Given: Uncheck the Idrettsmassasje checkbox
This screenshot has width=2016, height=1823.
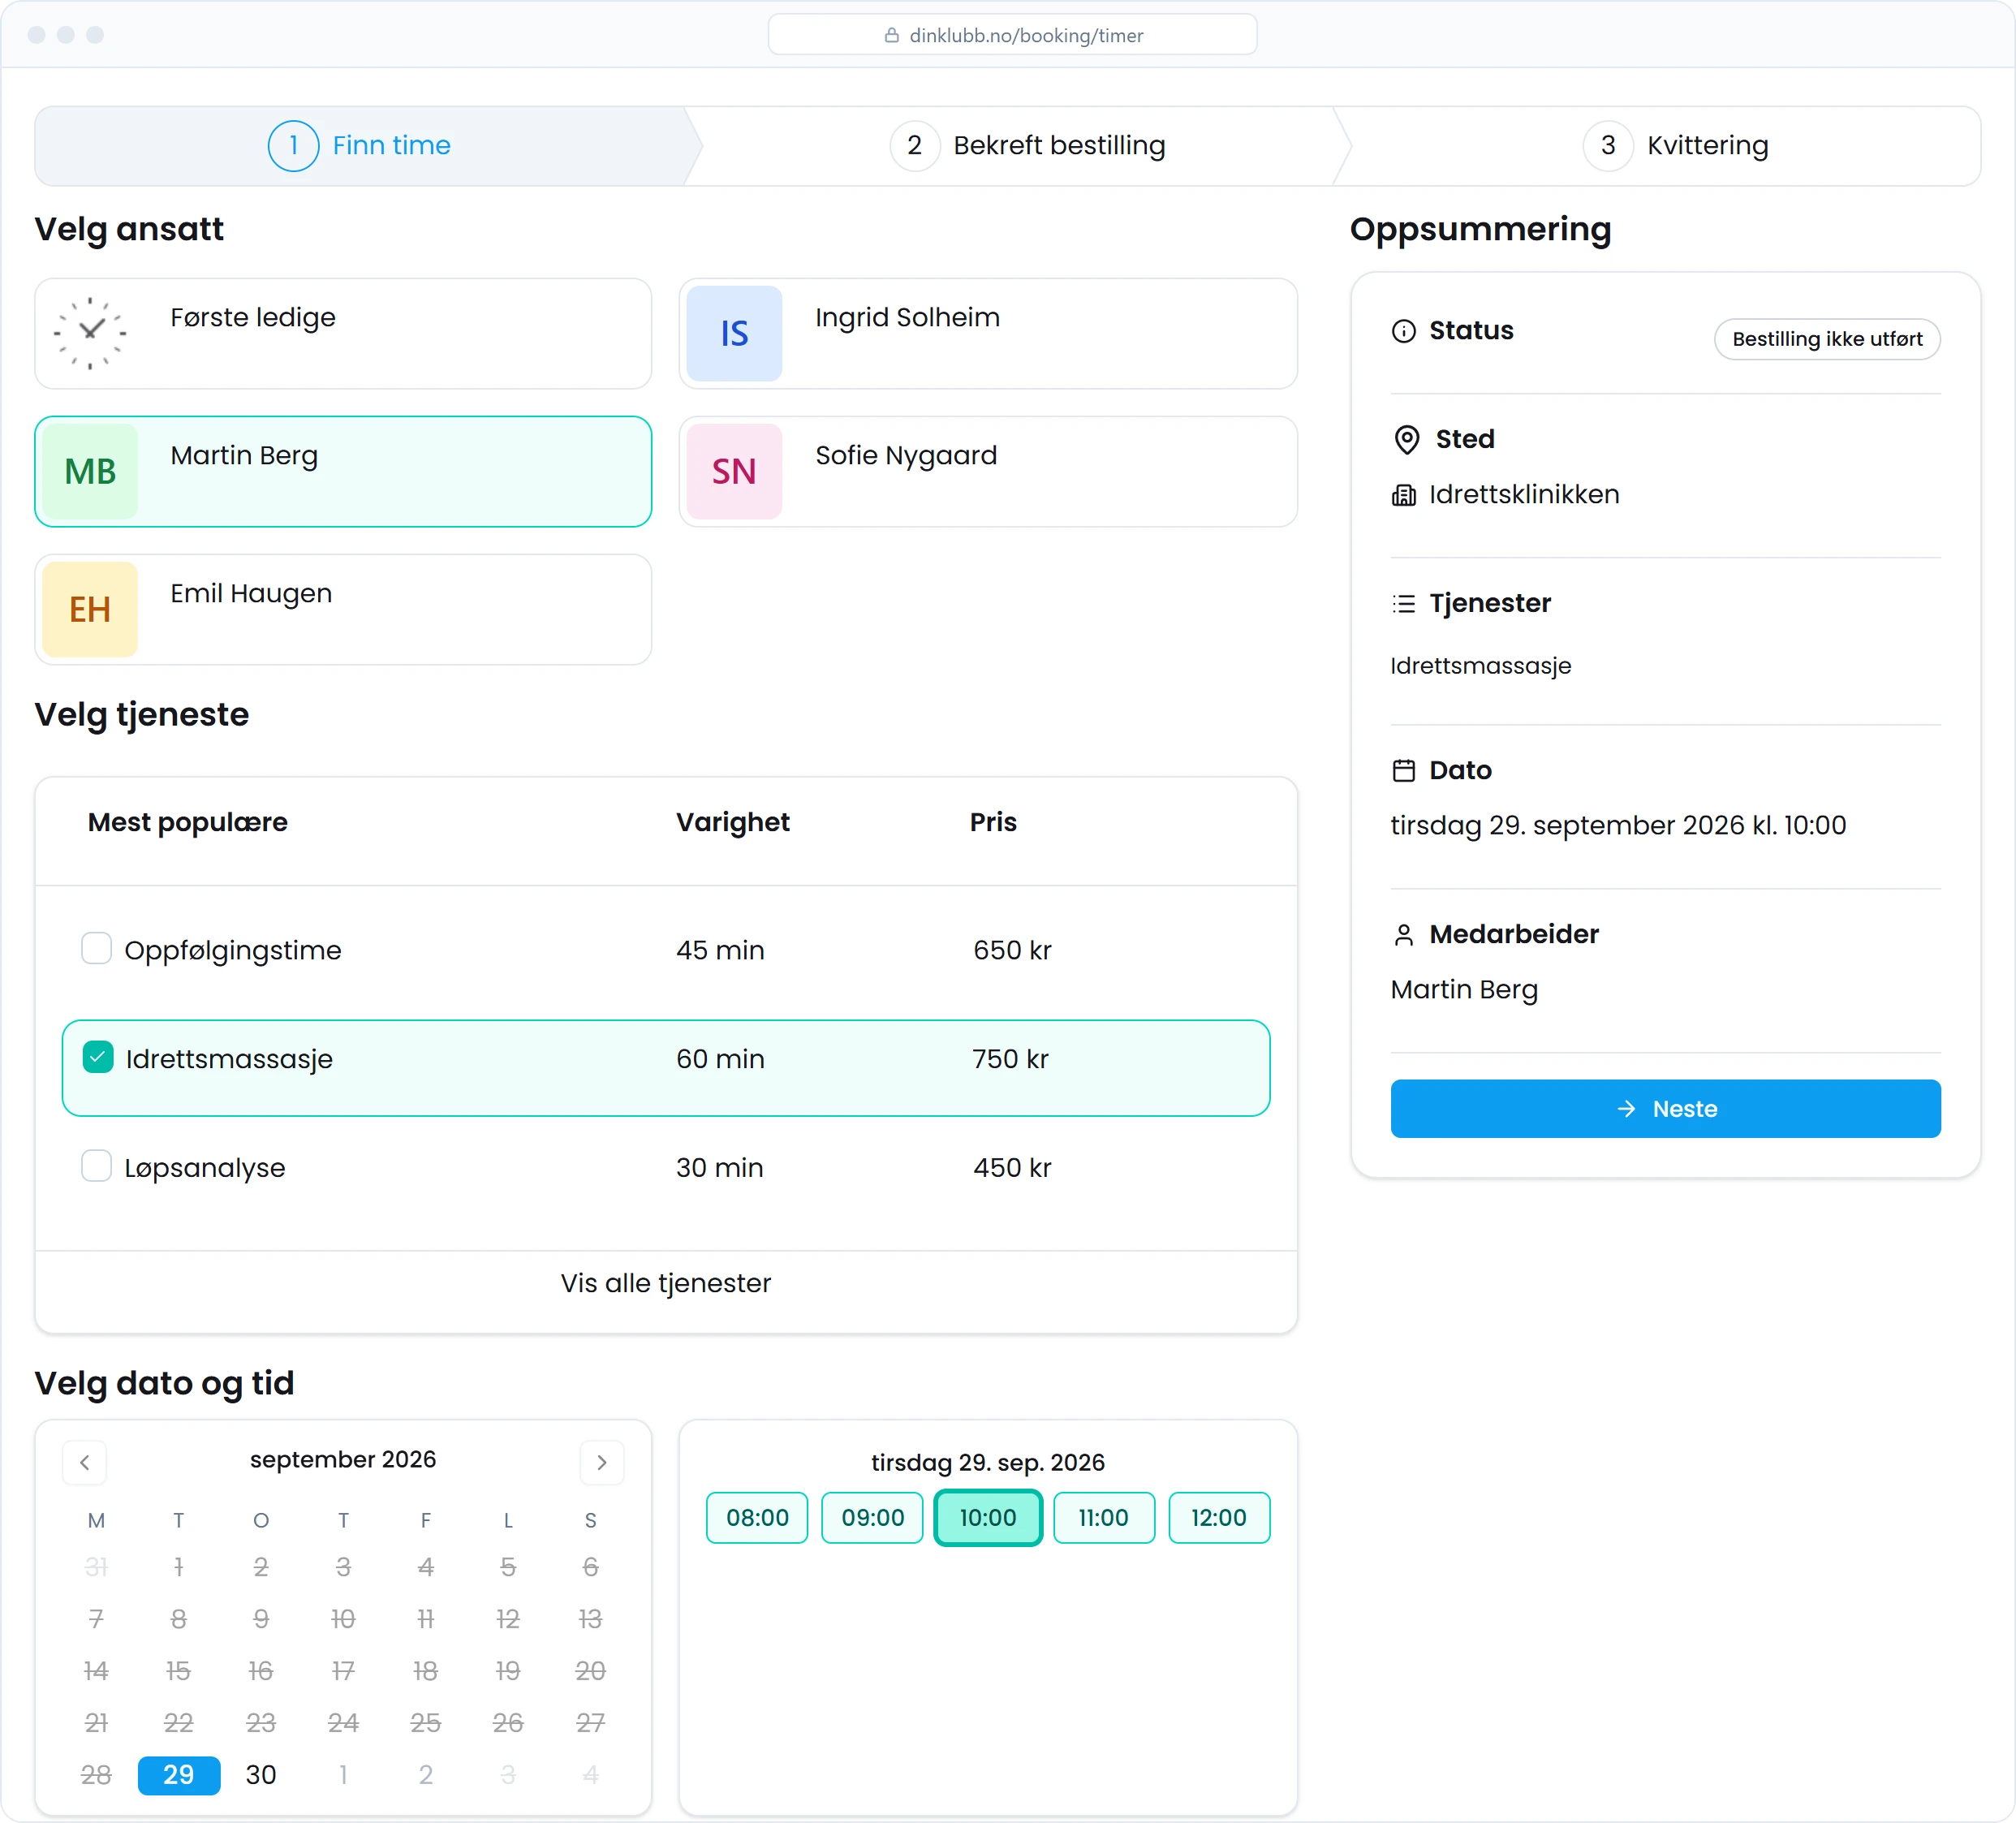Looking at the screenshot, I should point(98,1057).
